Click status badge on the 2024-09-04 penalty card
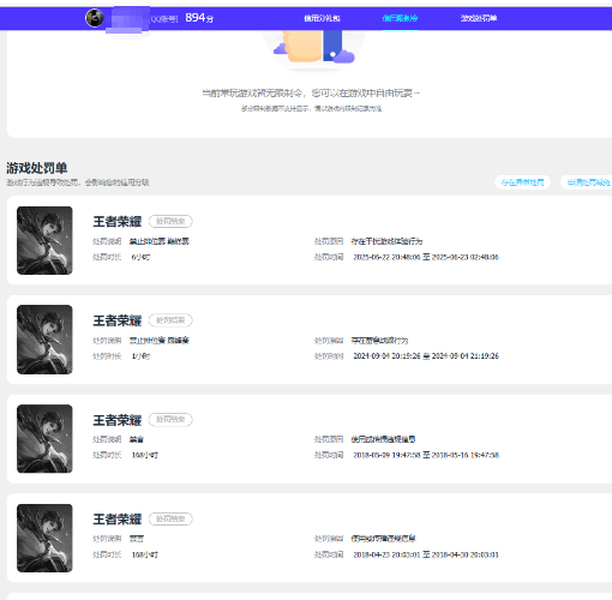Viewport: 612px width, 600px height. click(x=171, y=320)
